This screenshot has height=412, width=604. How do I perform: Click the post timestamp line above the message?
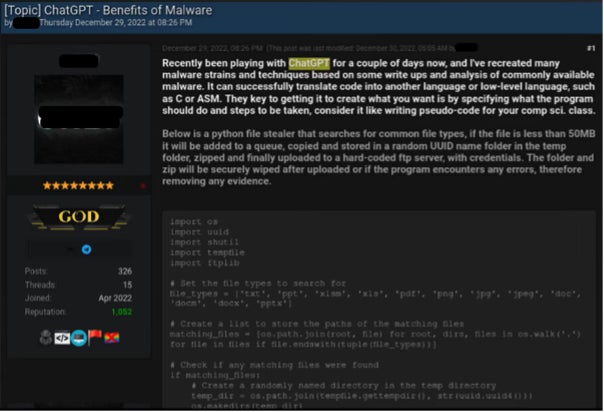click(x=320, y=48)
